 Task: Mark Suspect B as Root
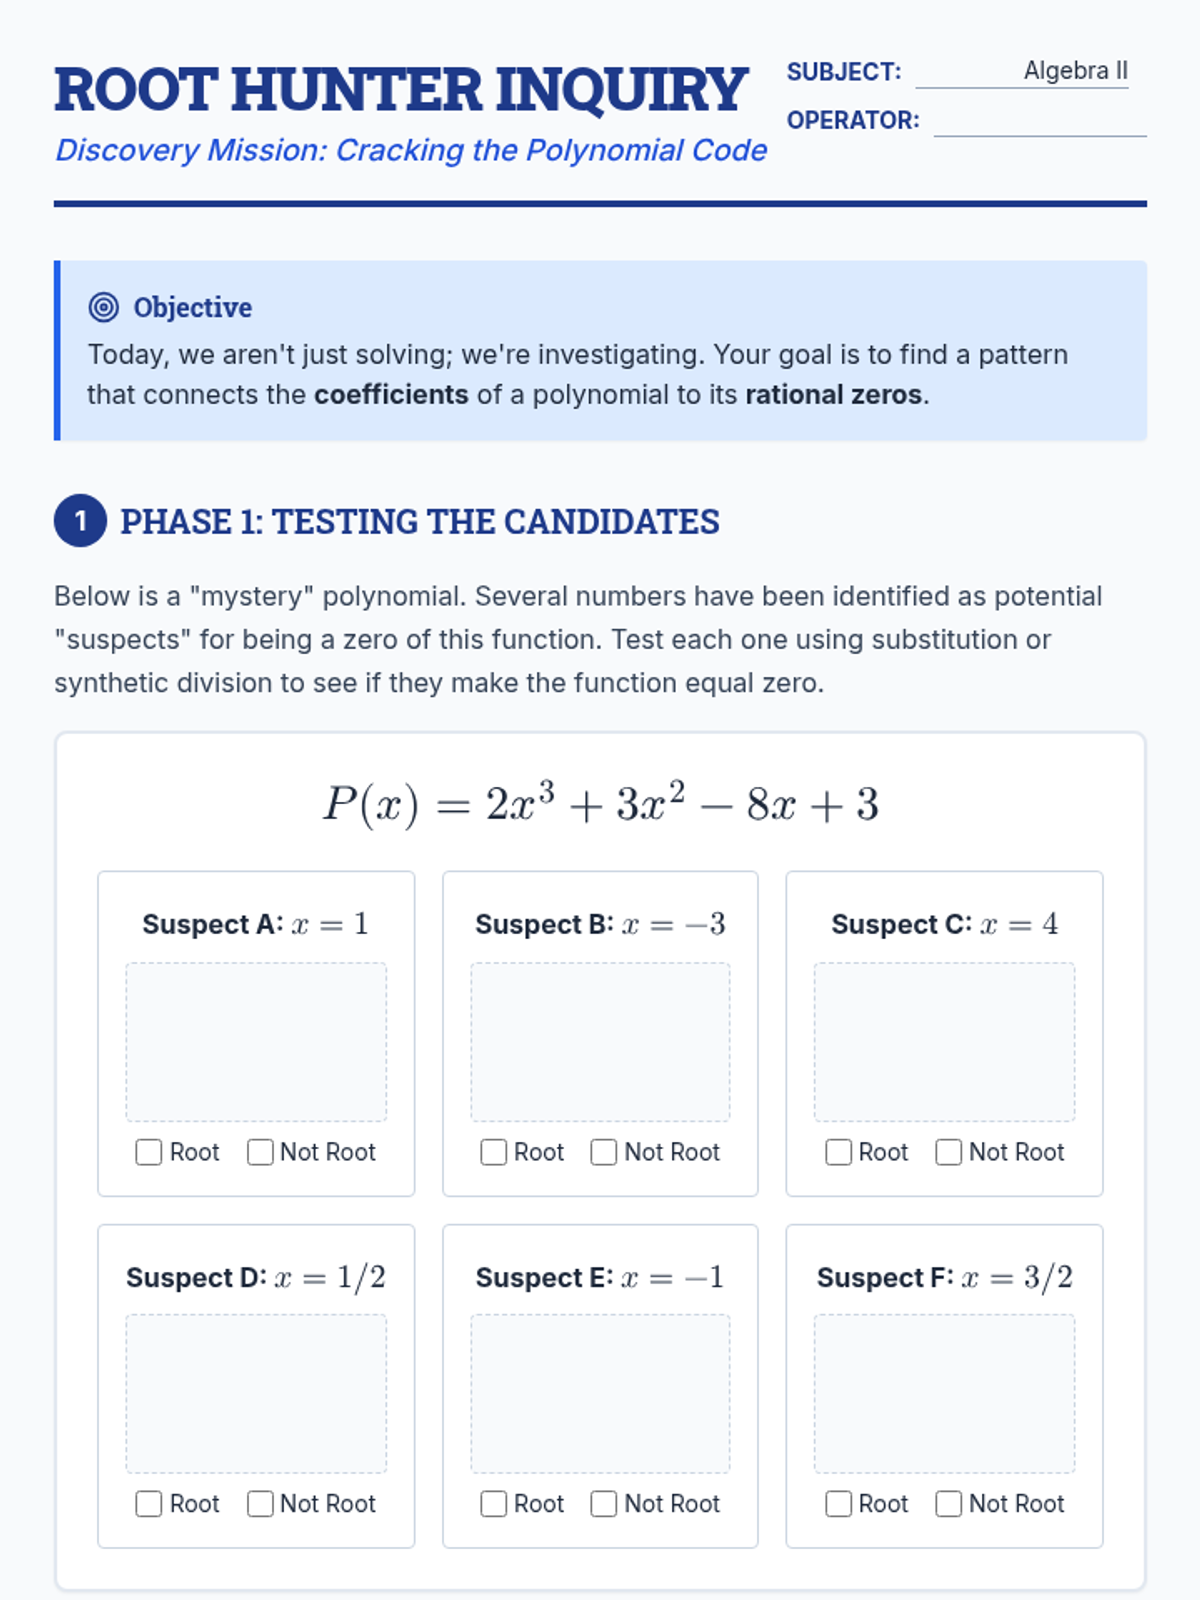(494, 1152)
